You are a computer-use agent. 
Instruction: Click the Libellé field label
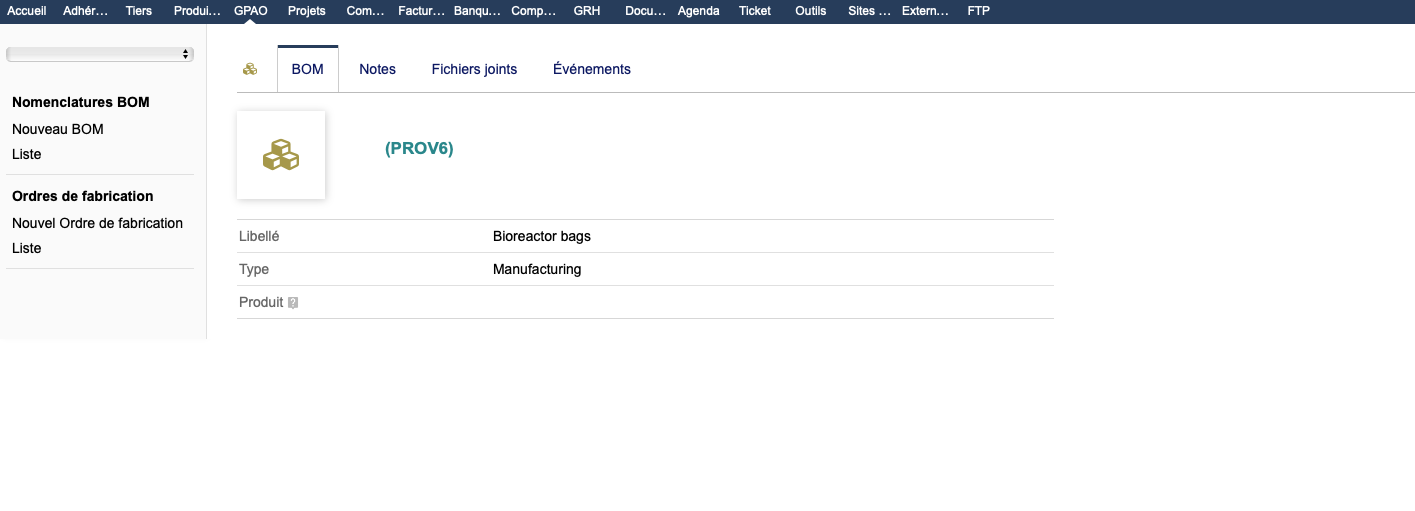[259, 236]
